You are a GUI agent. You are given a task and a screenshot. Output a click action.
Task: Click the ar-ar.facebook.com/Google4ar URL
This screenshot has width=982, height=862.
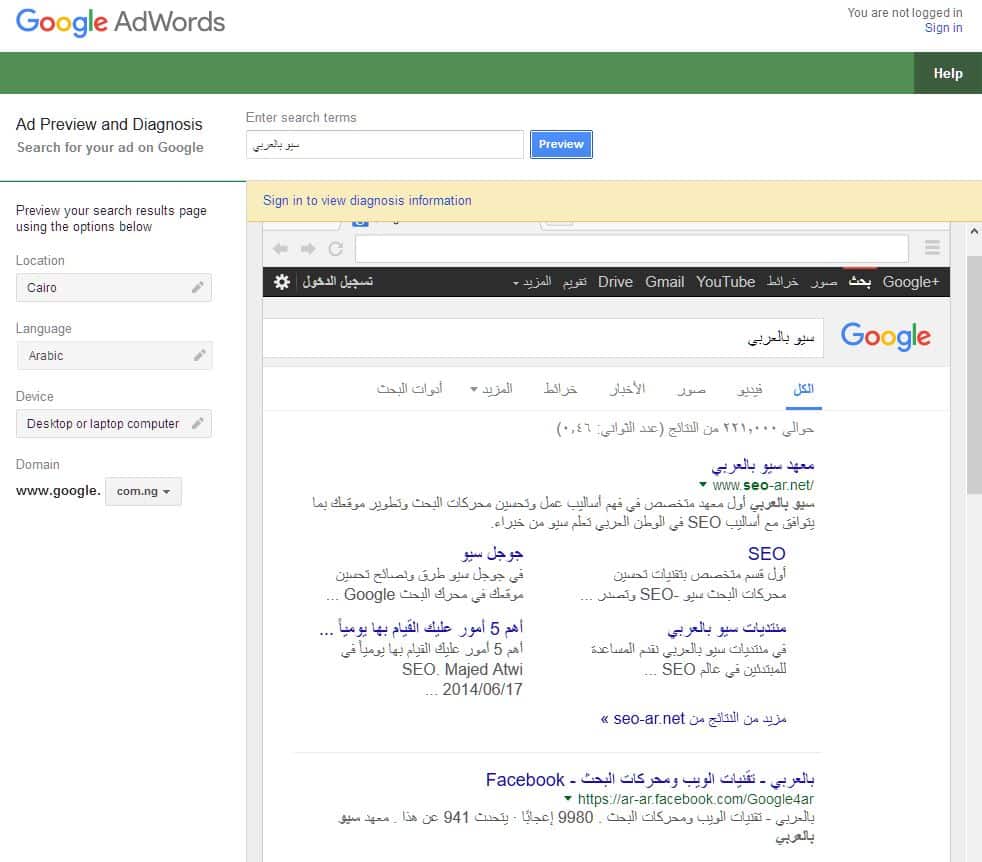[696, 799]
